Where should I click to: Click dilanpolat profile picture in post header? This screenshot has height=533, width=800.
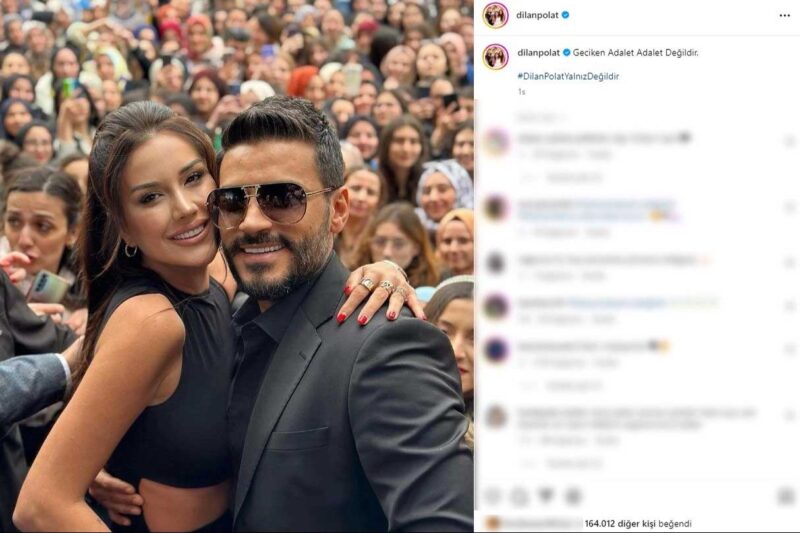click(495, 16)
